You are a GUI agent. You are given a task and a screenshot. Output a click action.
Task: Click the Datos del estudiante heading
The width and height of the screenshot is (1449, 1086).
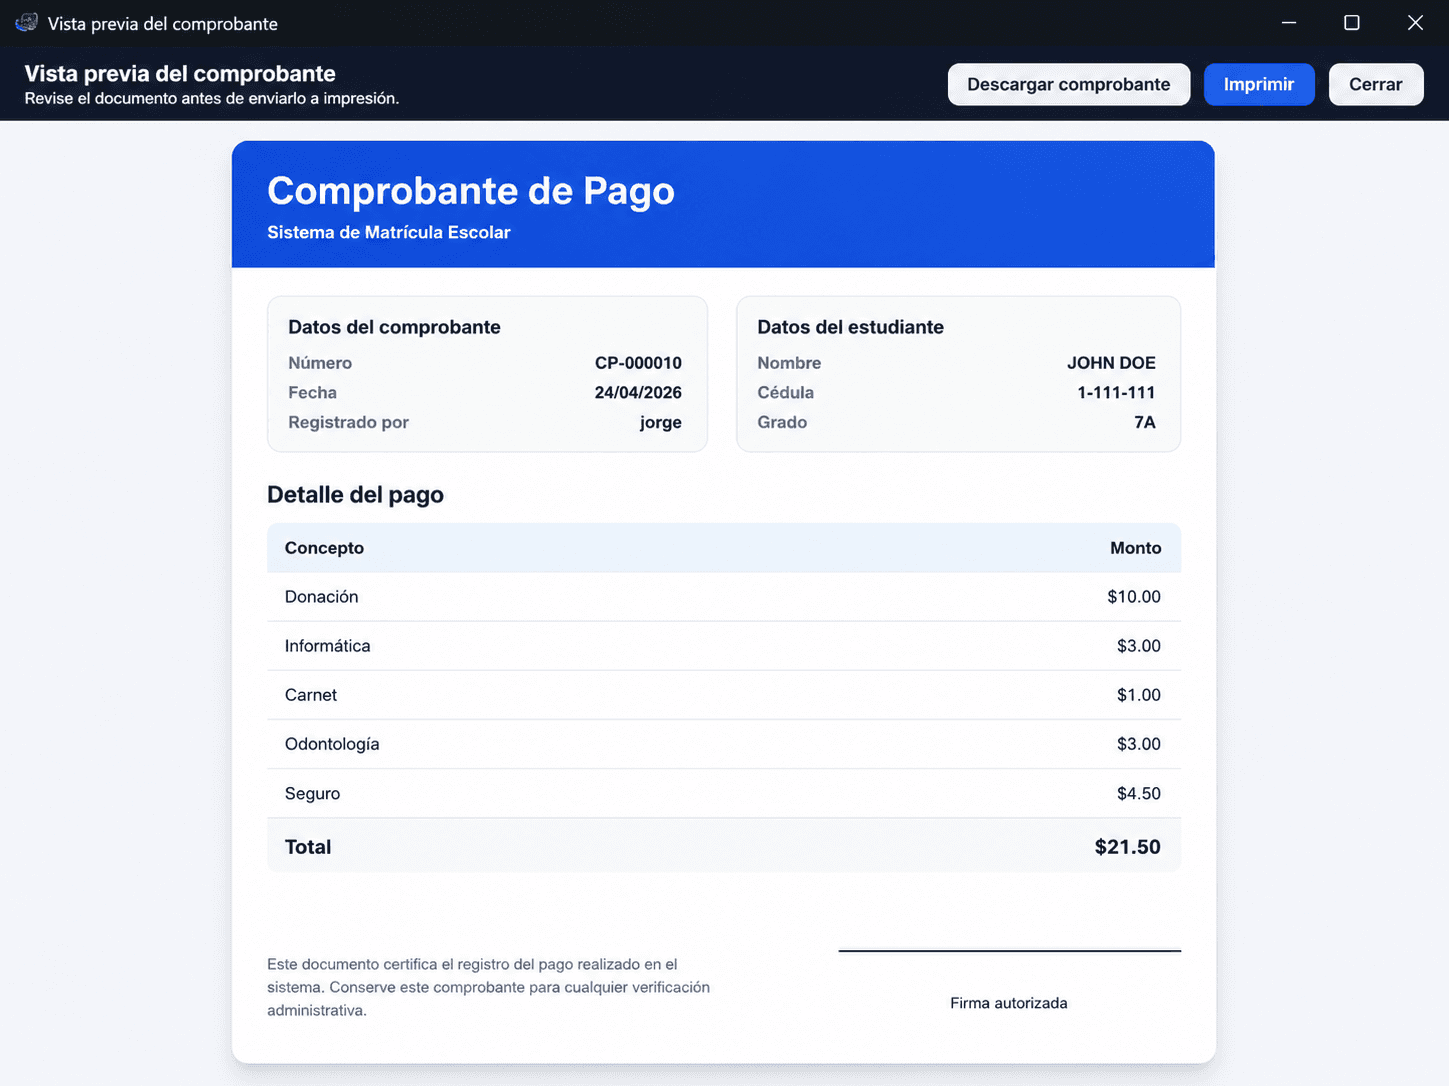pos(850,327)
